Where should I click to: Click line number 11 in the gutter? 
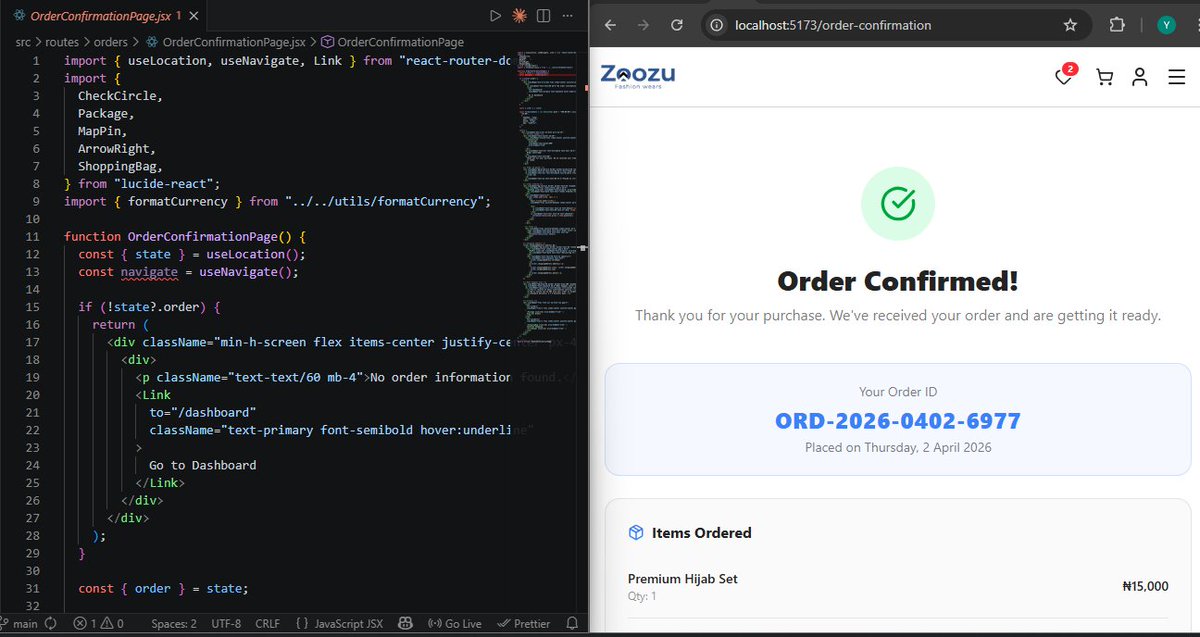[31, 237]
